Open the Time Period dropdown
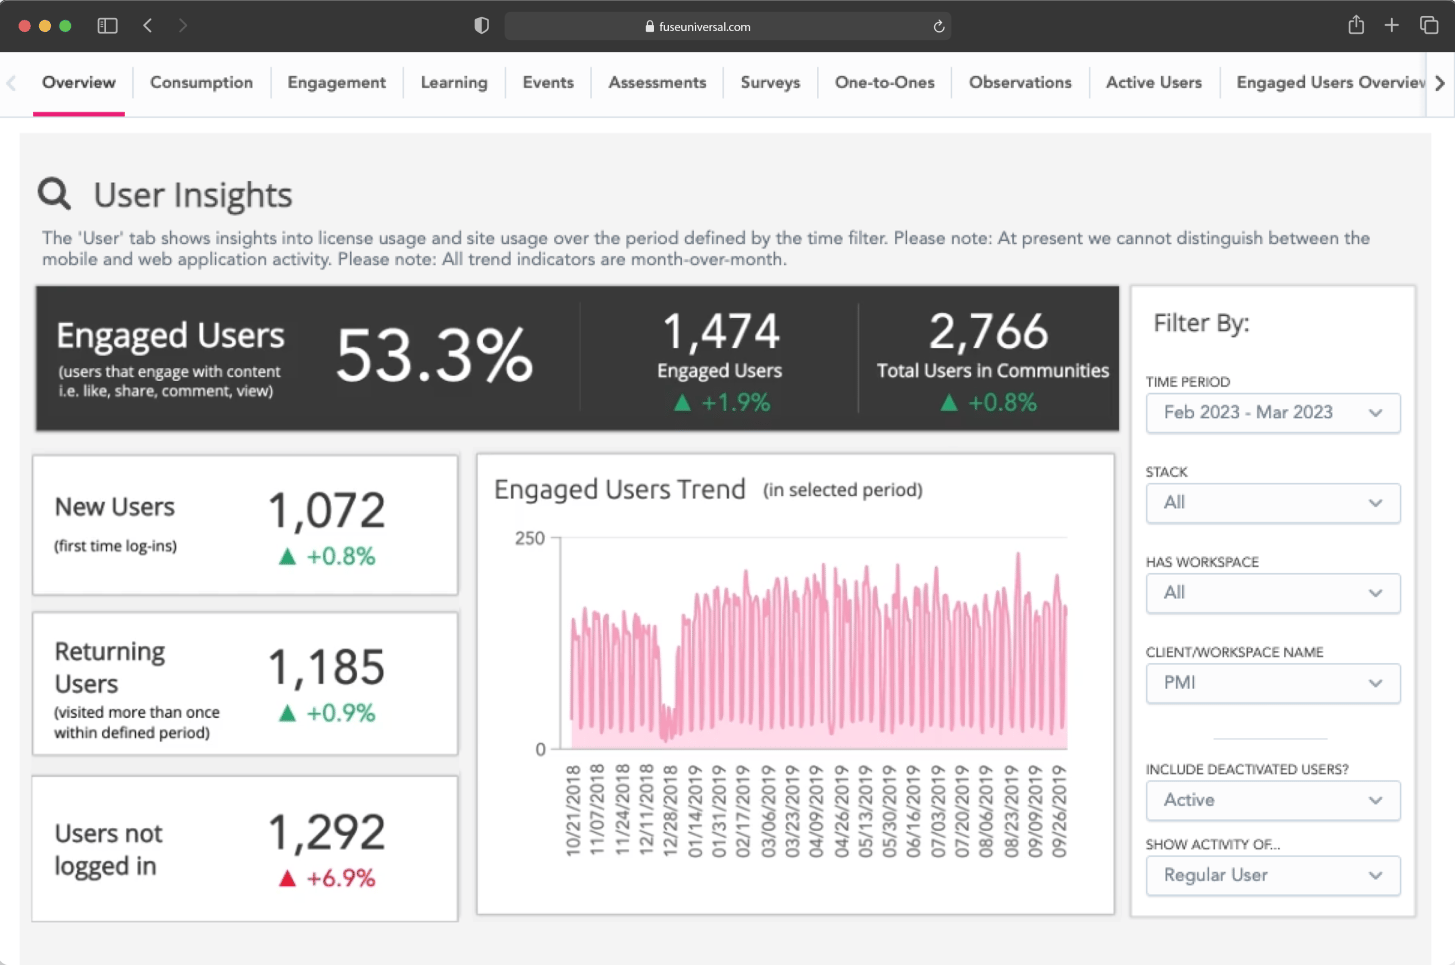 pos(1273,413)
